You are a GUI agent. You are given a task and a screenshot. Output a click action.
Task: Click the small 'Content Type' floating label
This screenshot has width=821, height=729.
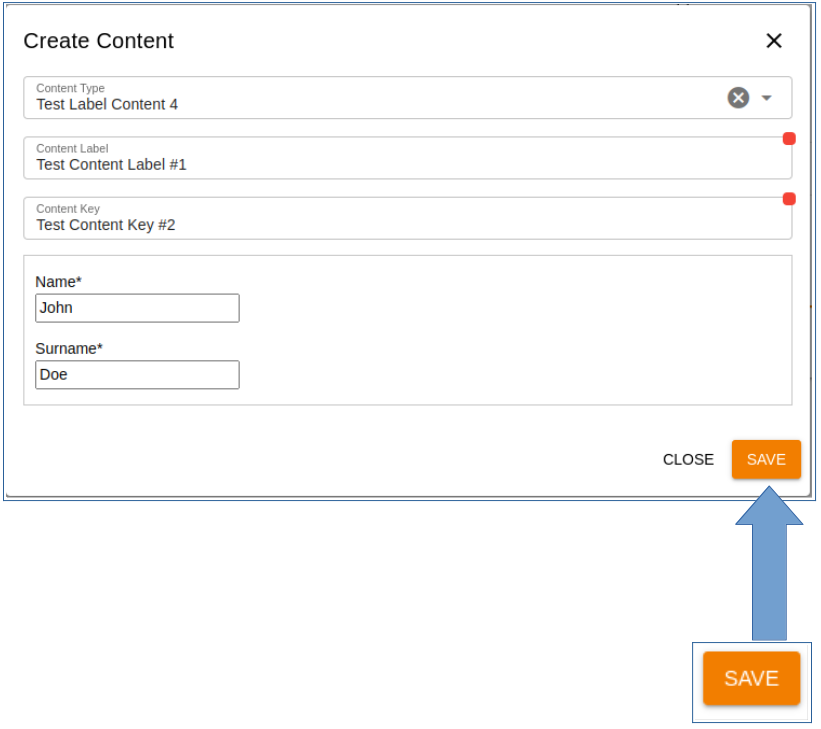[x=70, y=88]
